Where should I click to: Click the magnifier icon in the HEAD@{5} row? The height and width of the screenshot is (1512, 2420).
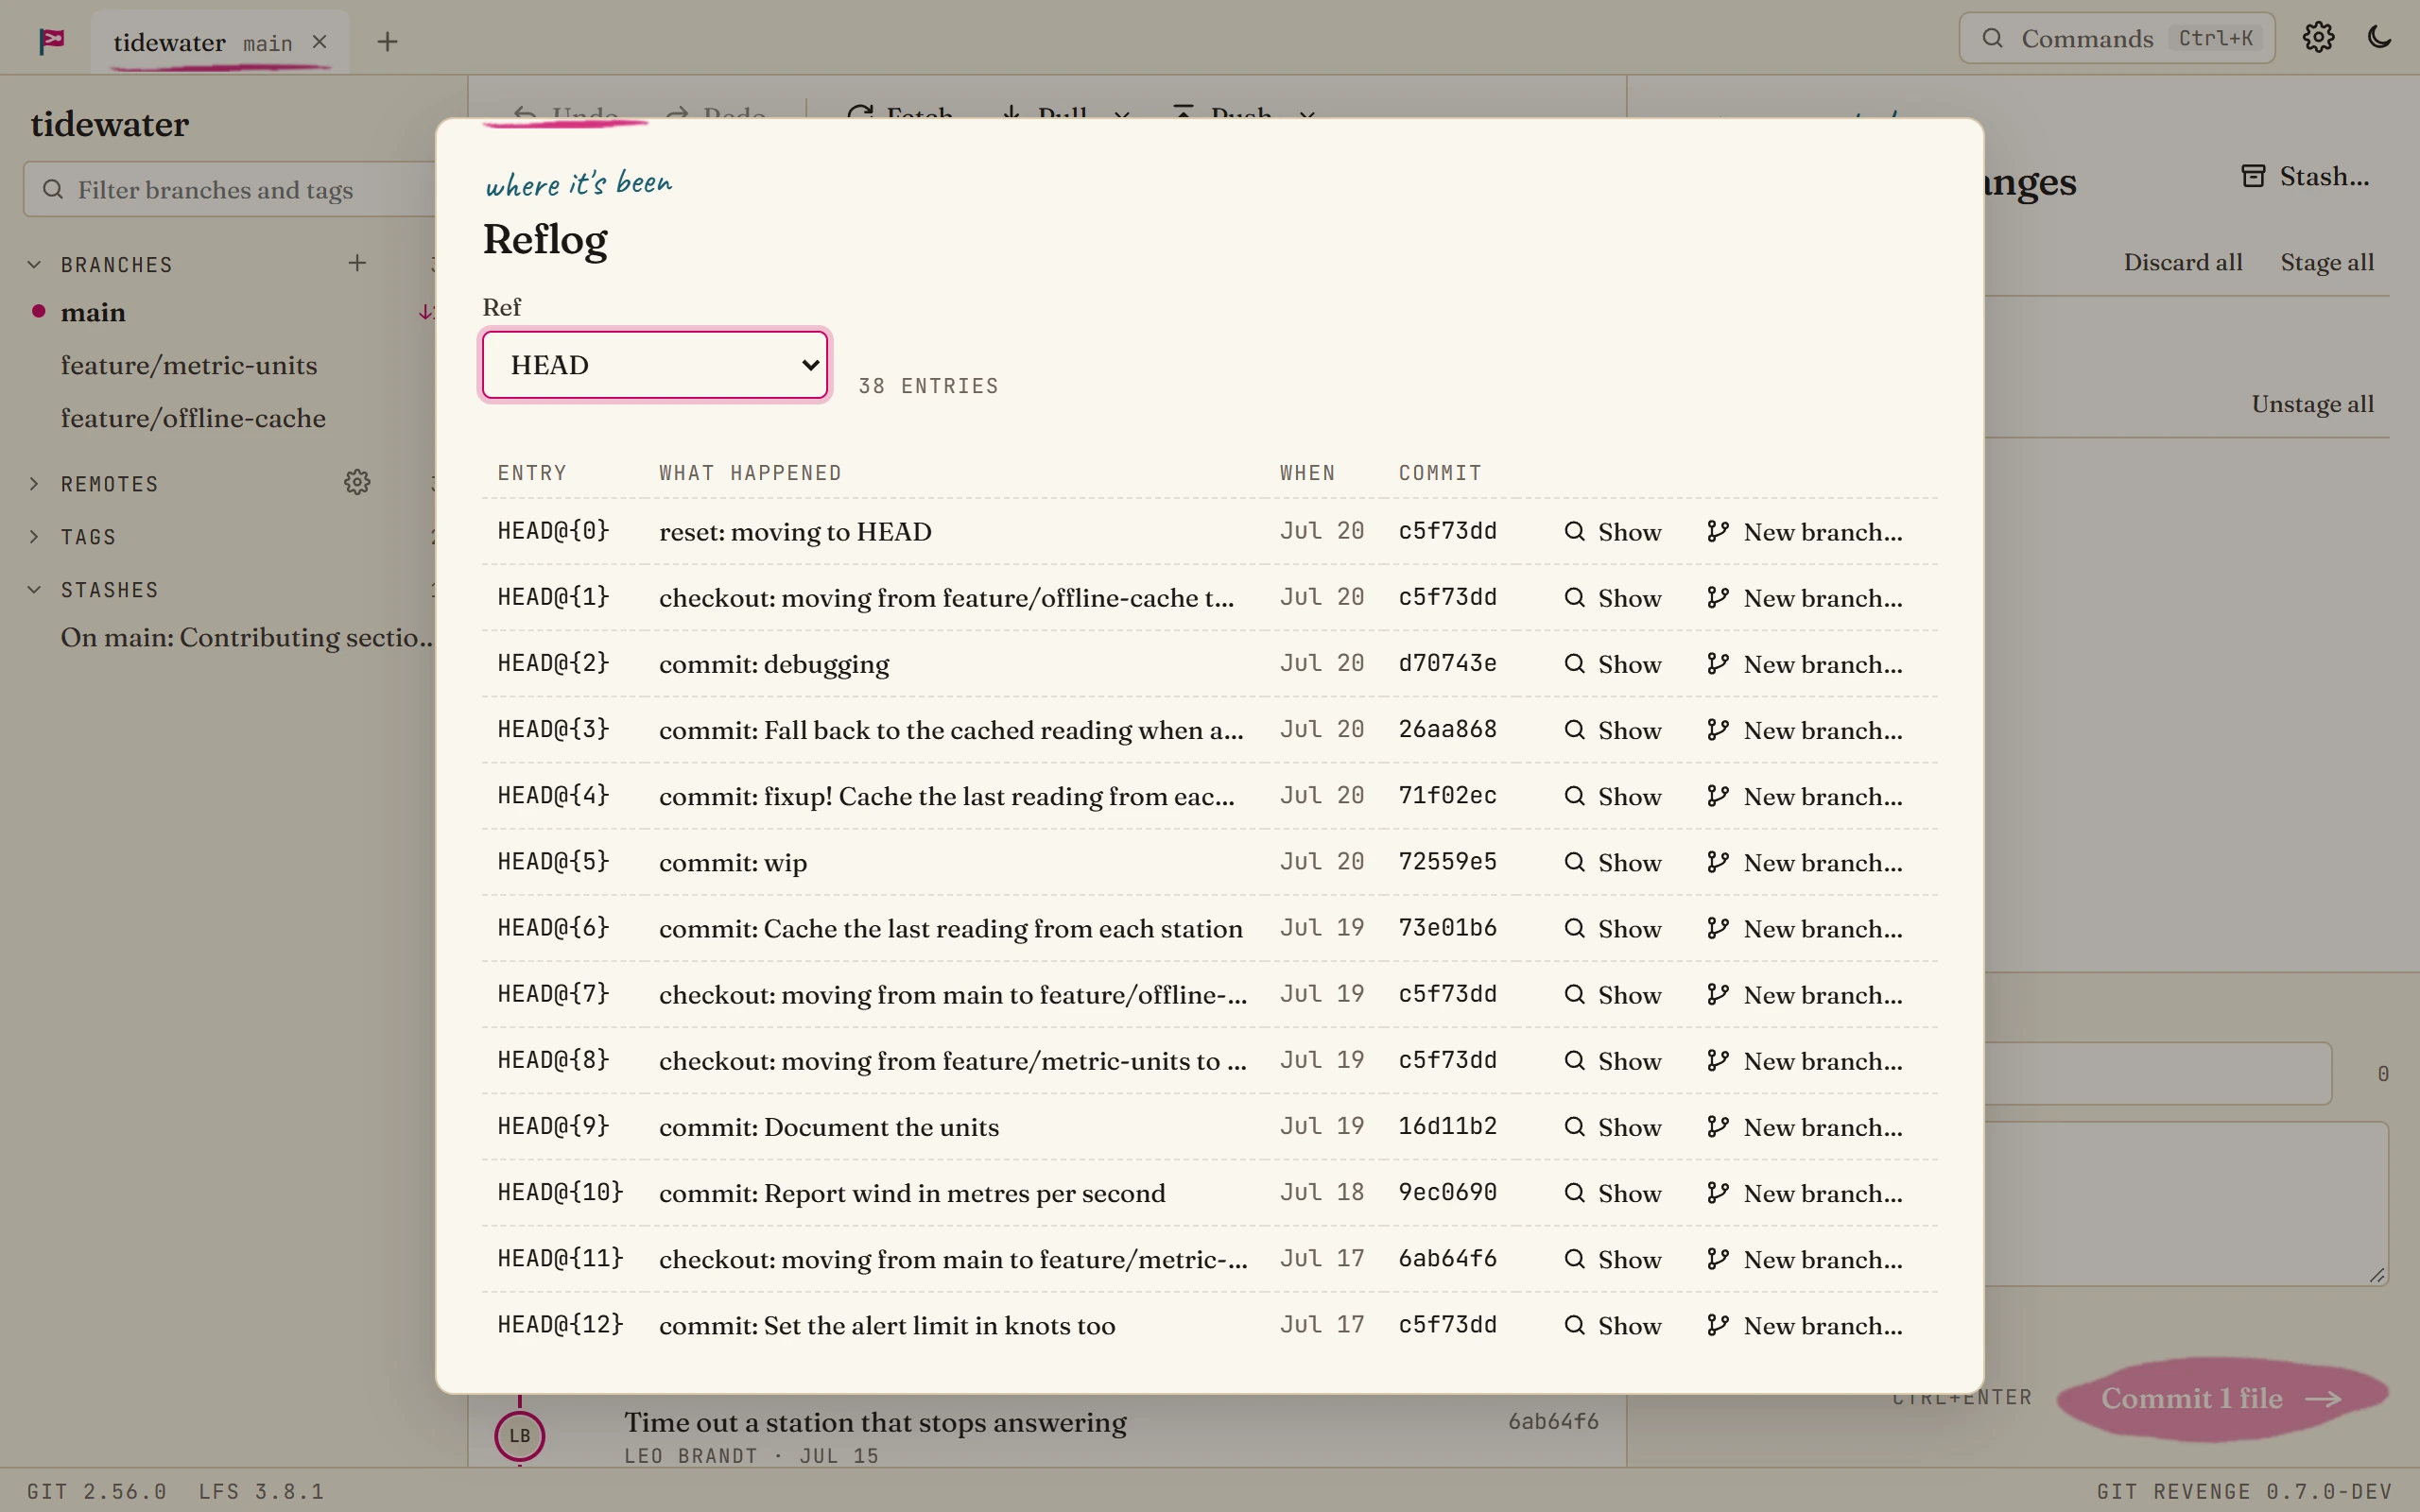pos(1574,861)
